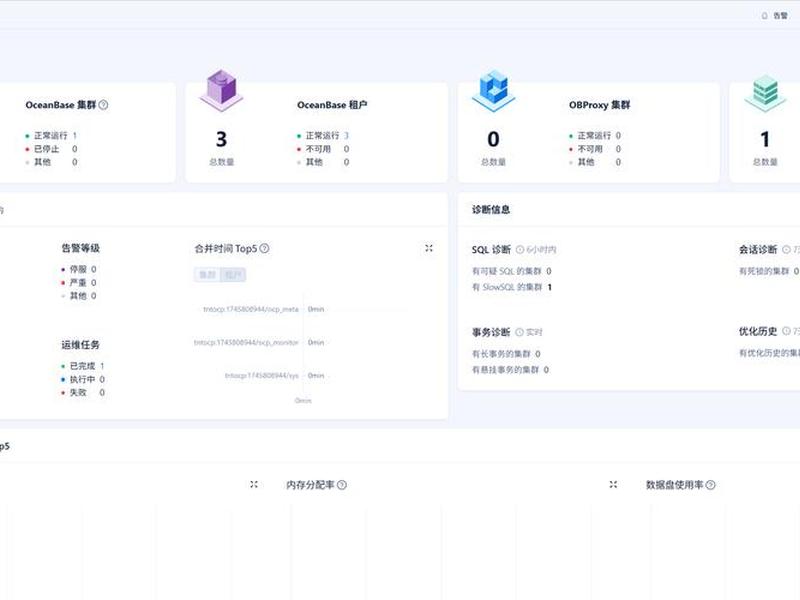Switch 合并时间 Top5 to 租户 view
The image size is (800, 600).
point(233,274)
